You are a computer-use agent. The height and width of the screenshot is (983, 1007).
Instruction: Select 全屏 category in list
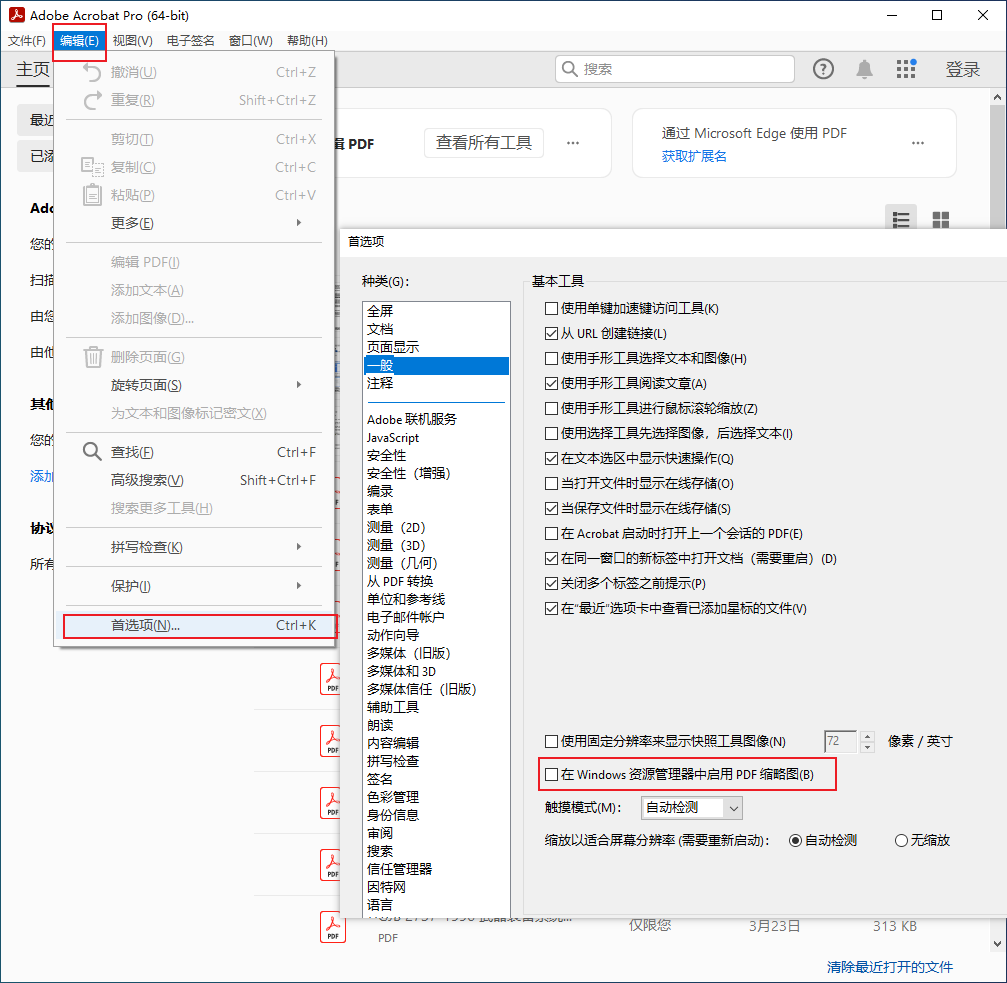(x=436, y=311)
